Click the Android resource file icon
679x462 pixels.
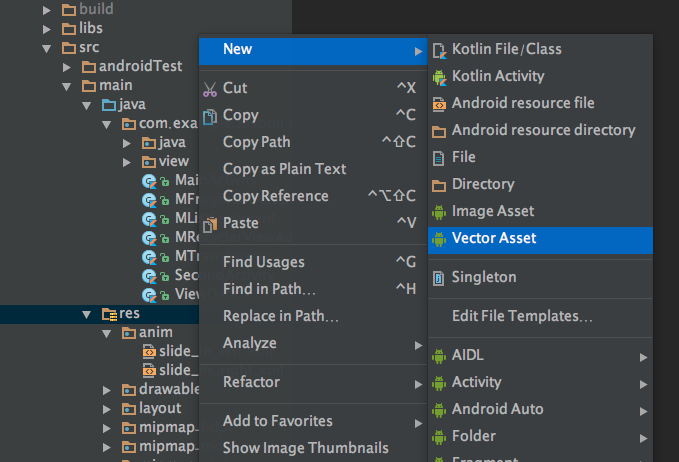438,103
